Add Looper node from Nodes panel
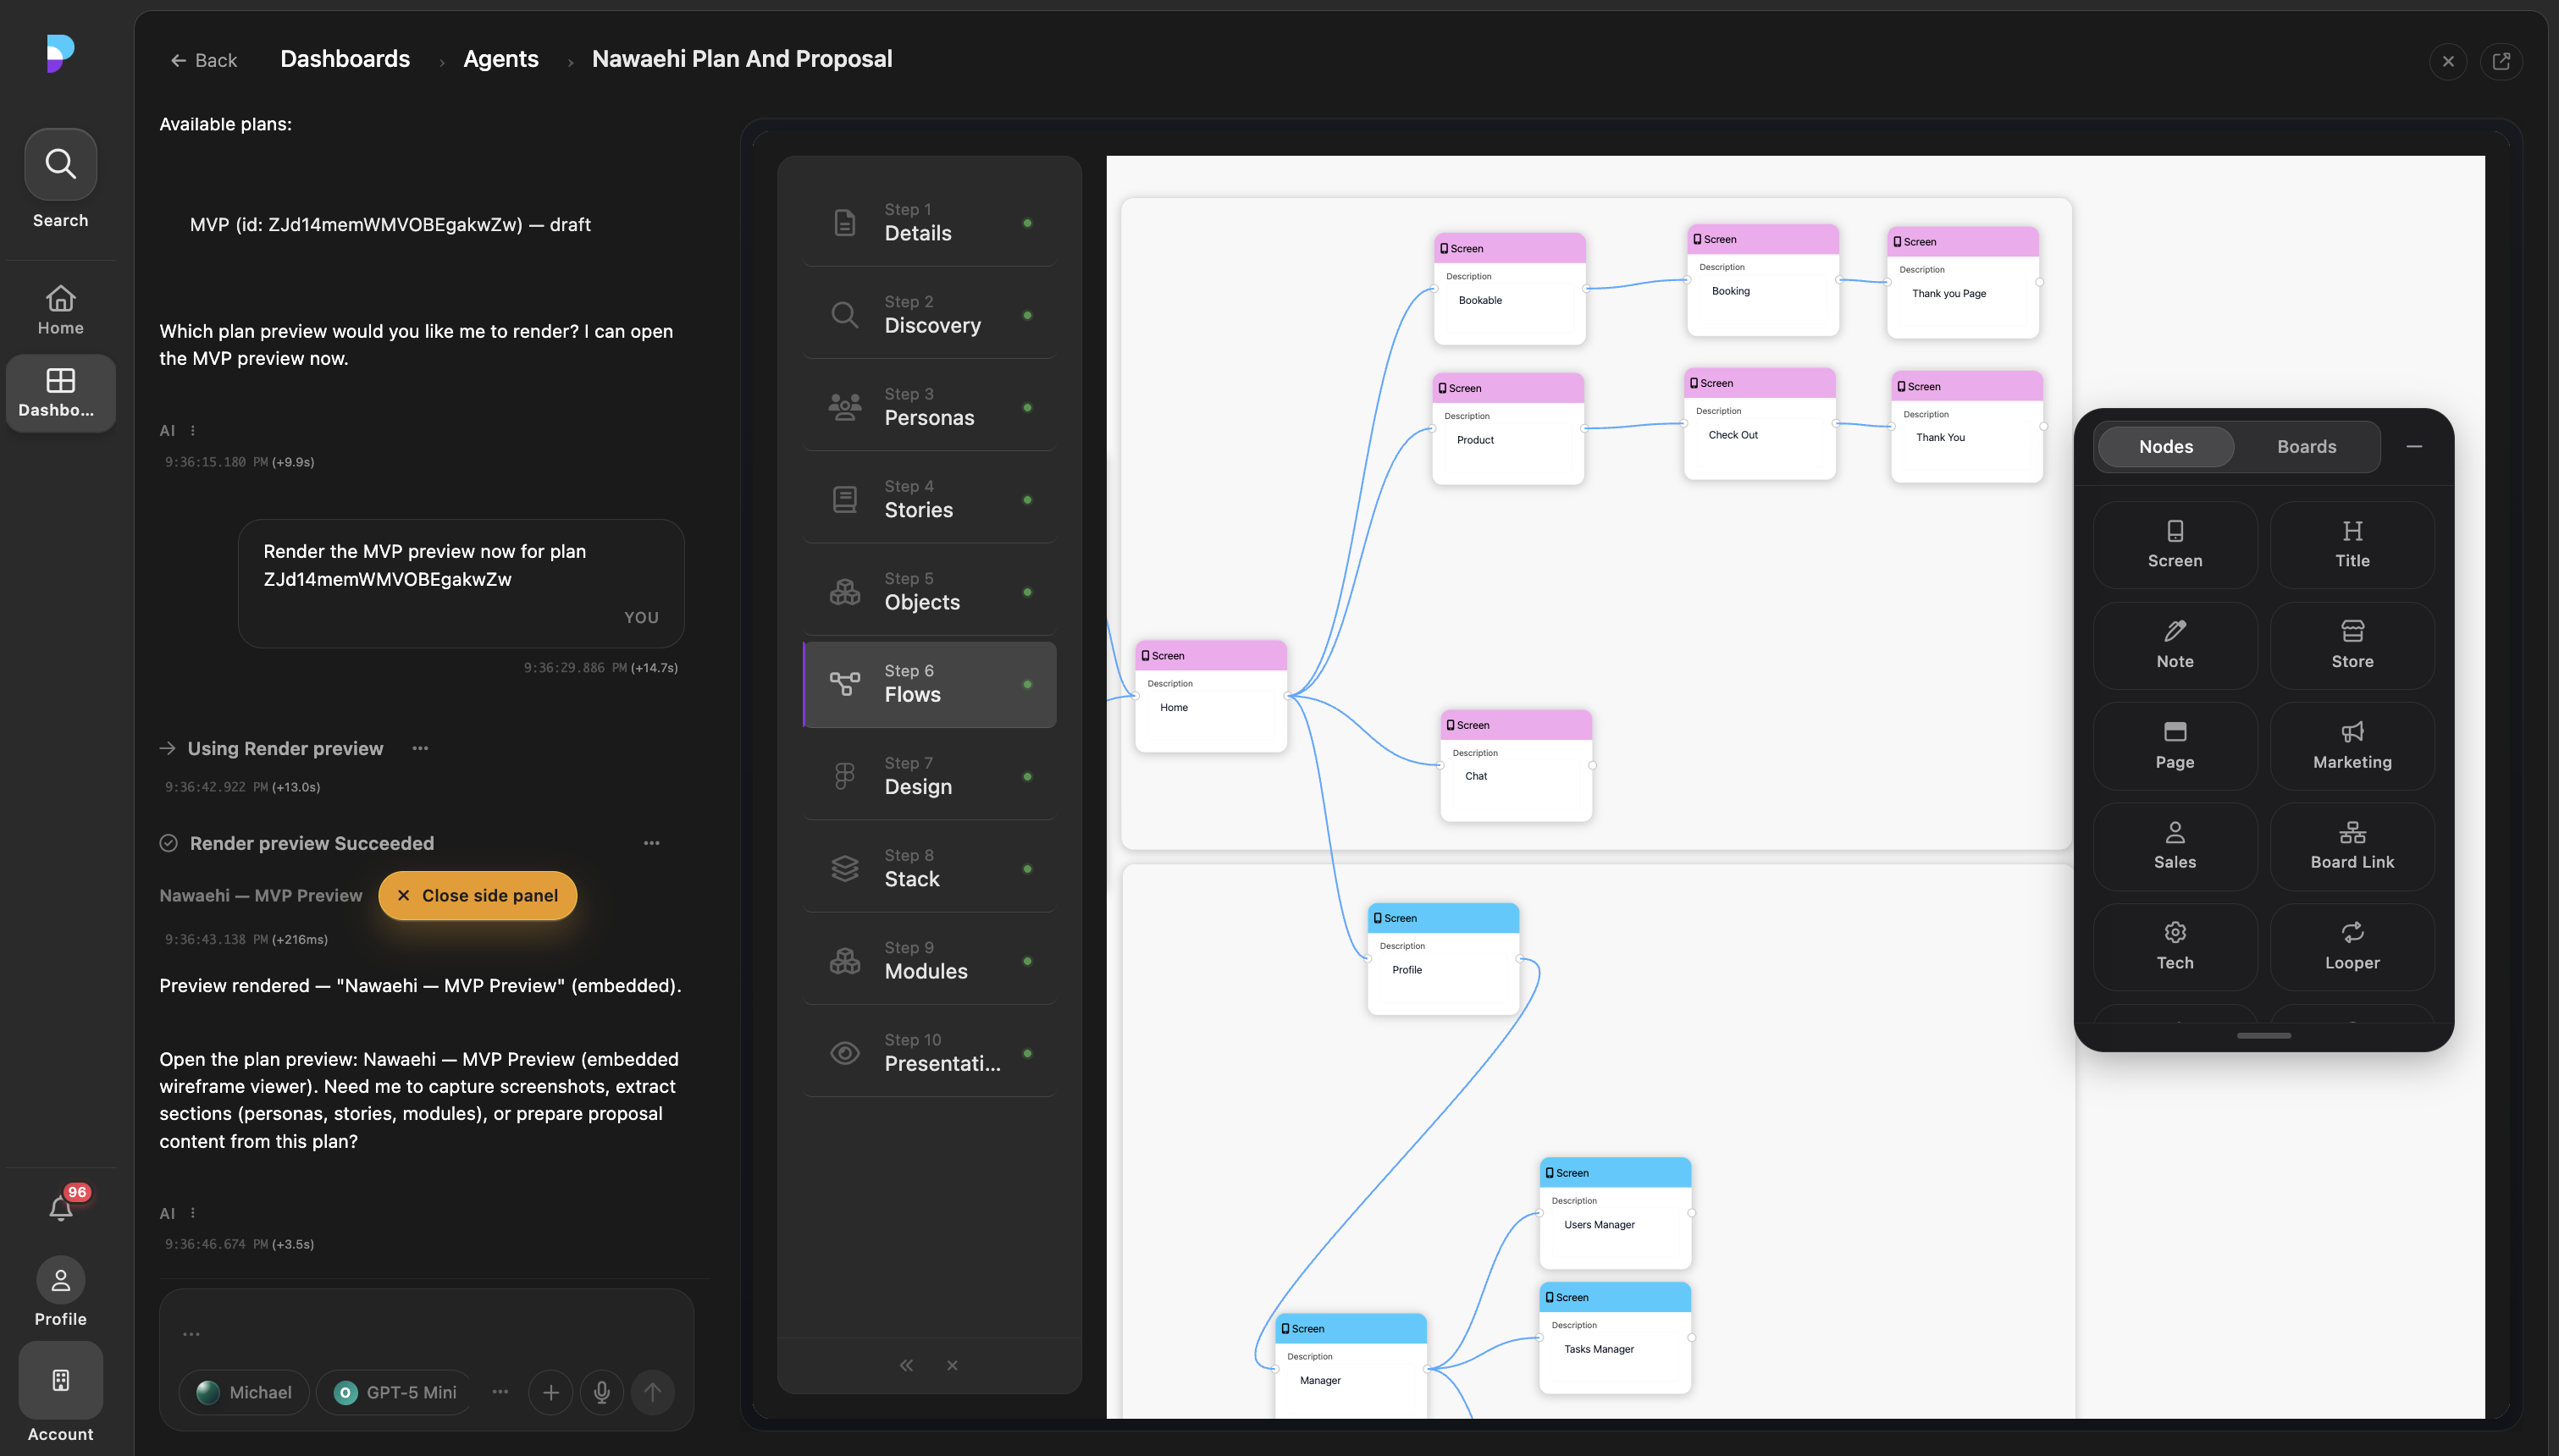 (x=2352, y=947)
